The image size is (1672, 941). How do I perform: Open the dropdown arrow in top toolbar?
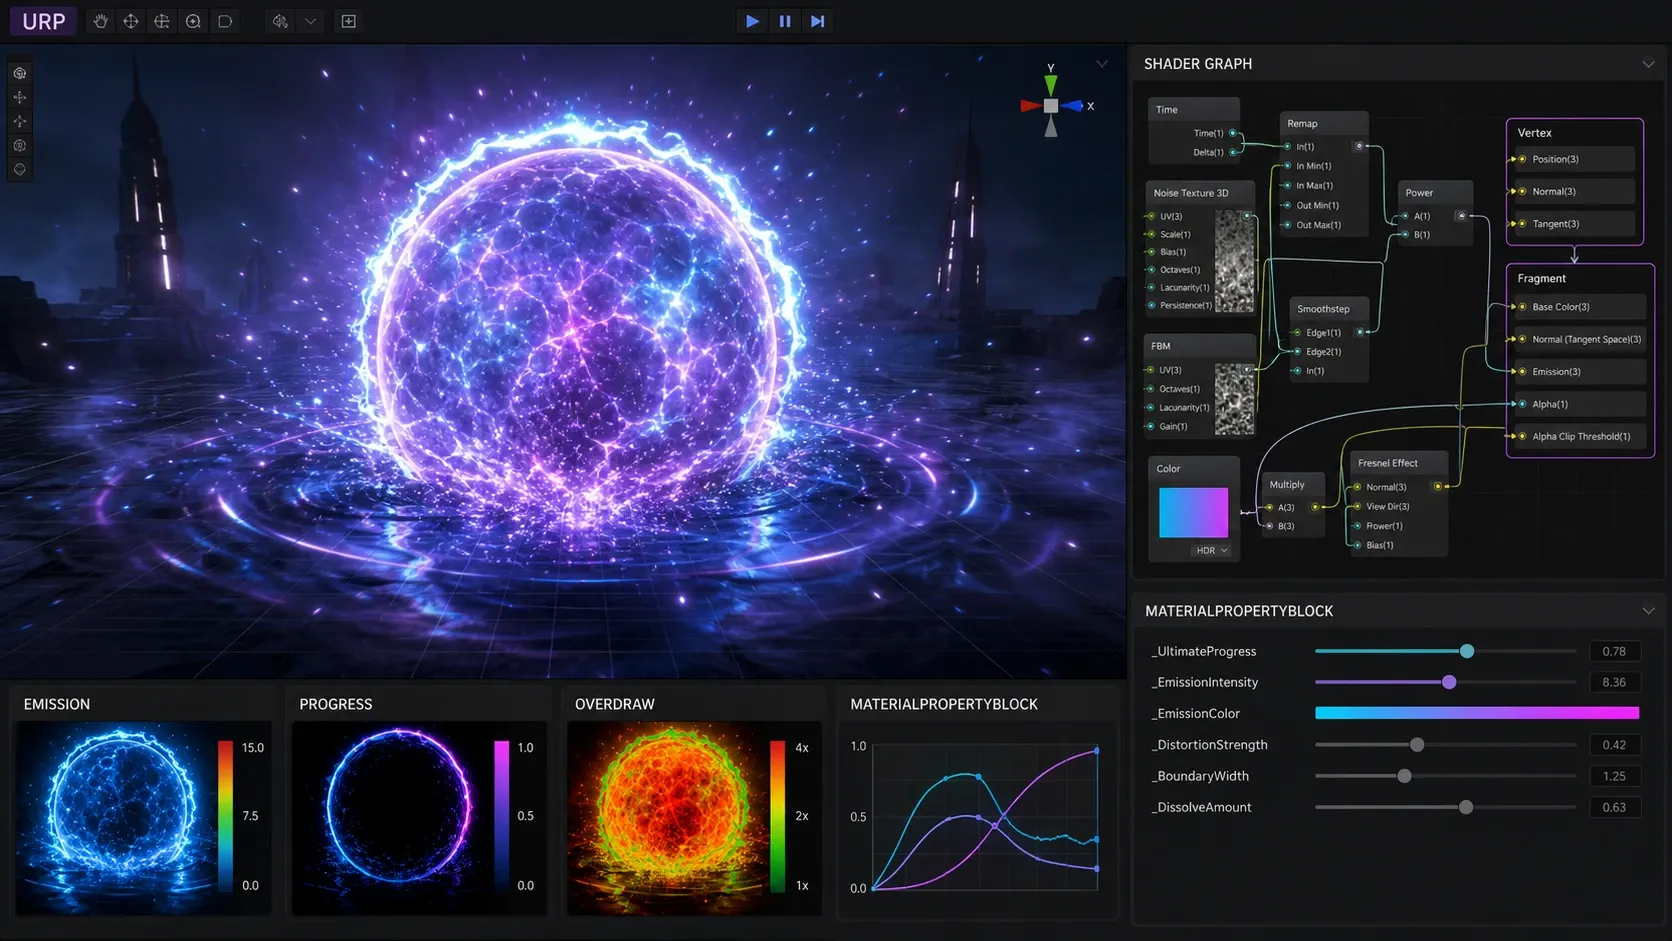pos(310,21)
